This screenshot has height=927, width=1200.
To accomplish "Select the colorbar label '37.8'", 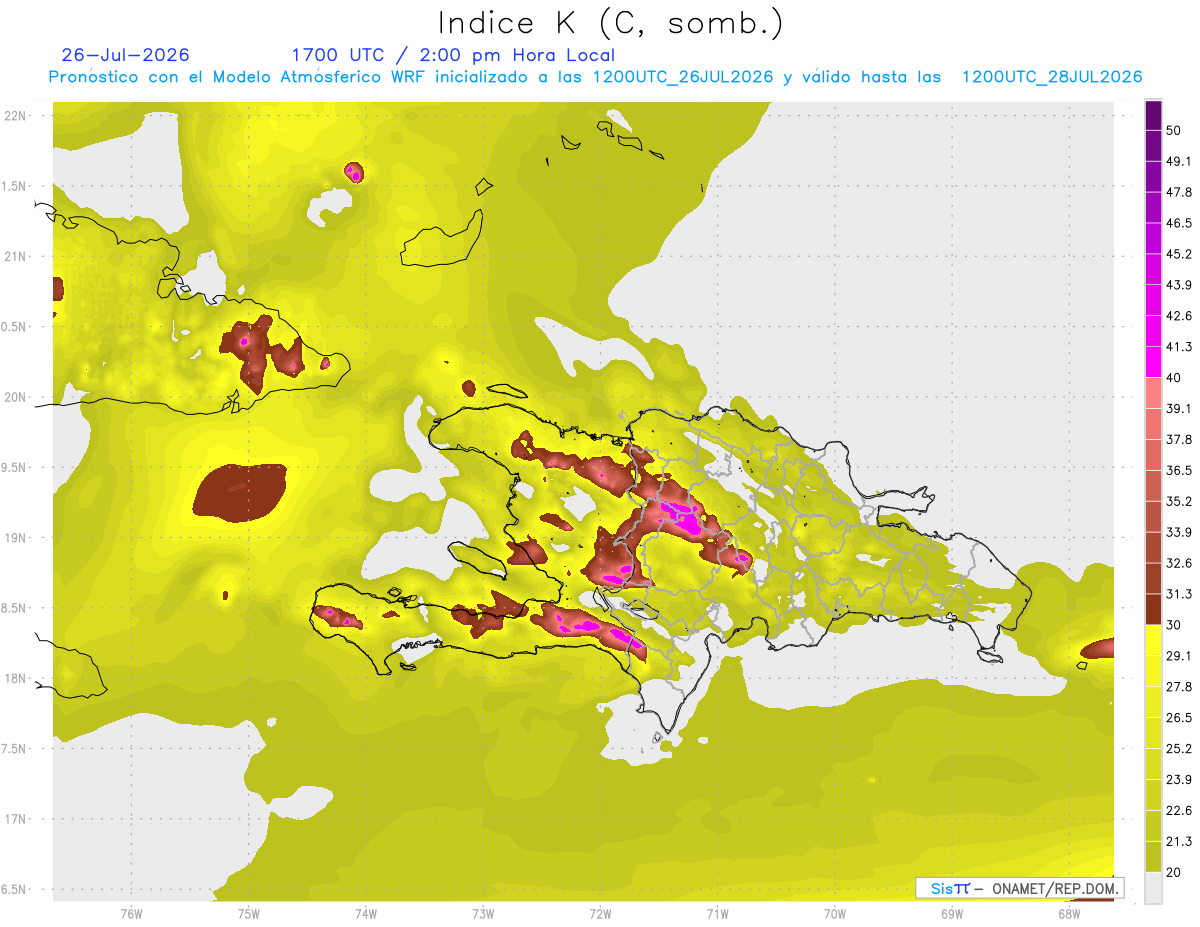I will pyautogui.click(x=1179, y=439).
